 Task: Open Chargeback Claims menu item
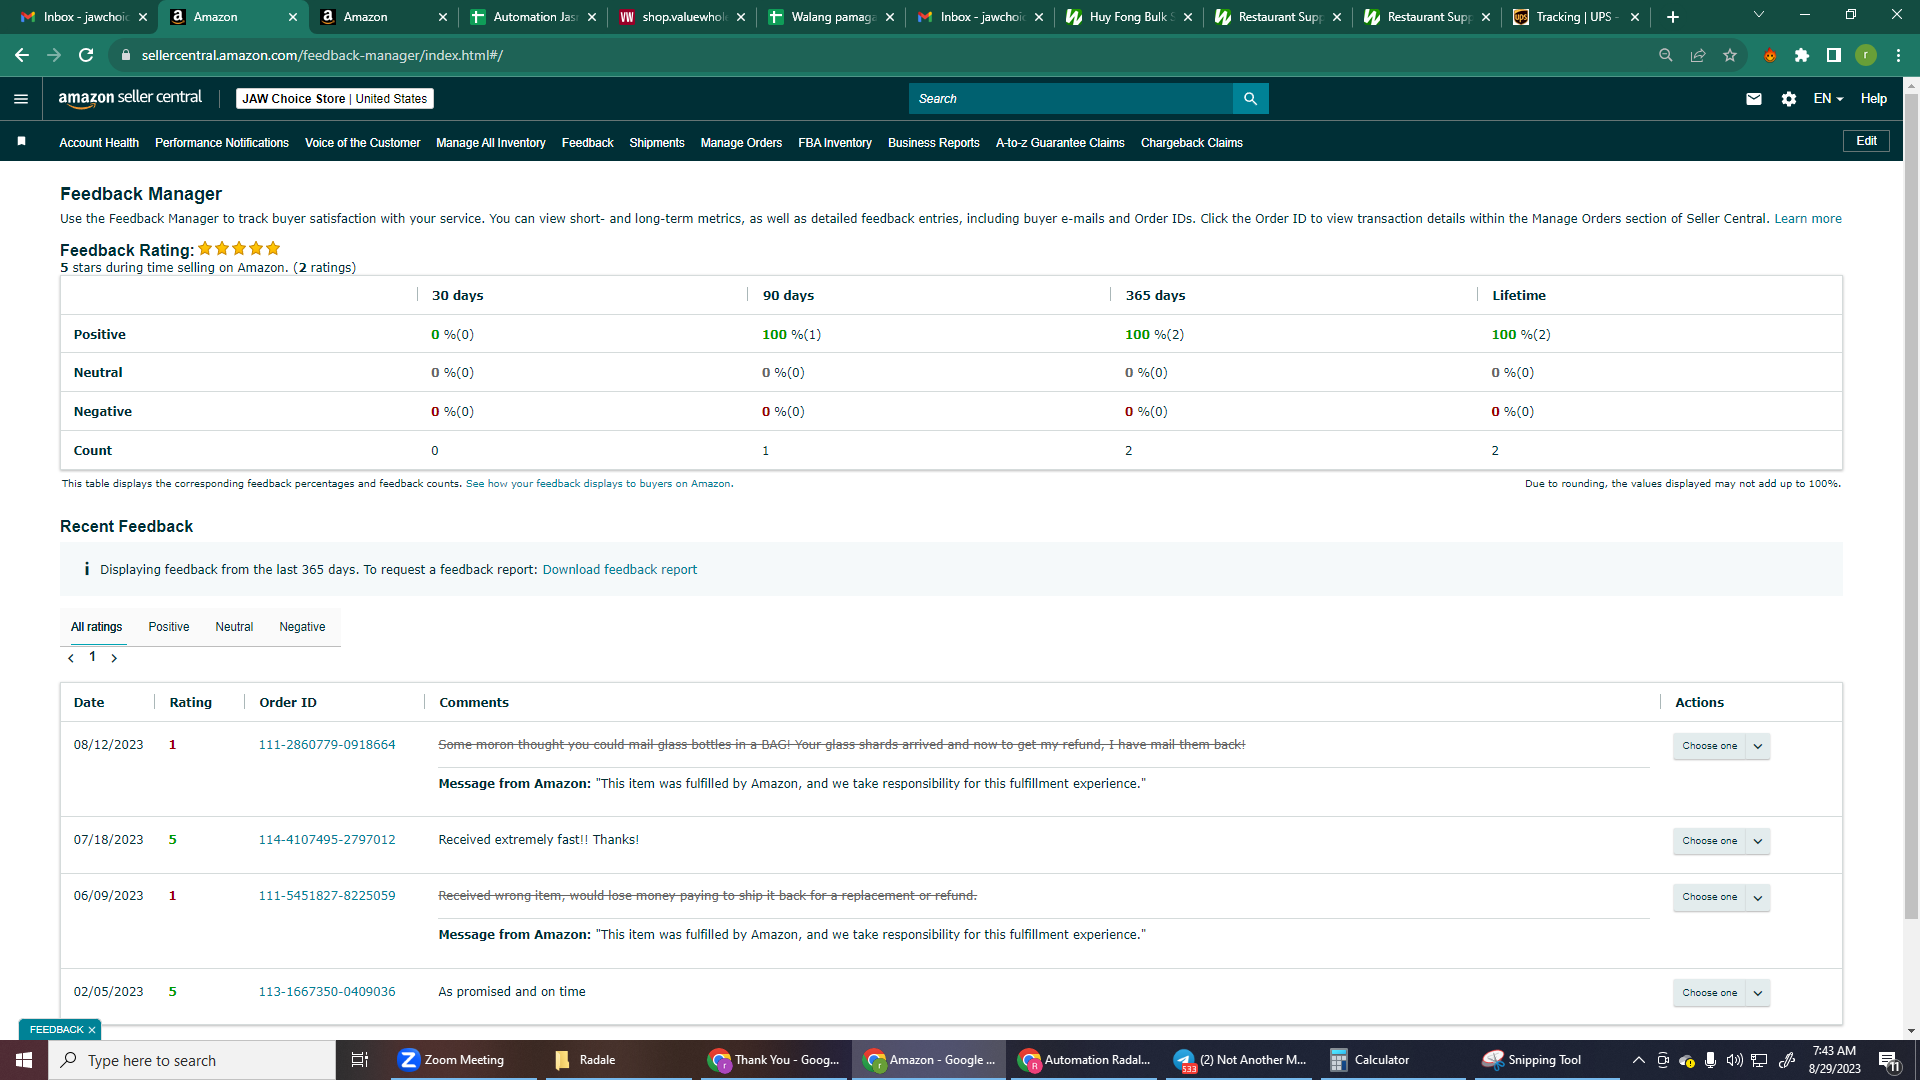pos(1192,143)
